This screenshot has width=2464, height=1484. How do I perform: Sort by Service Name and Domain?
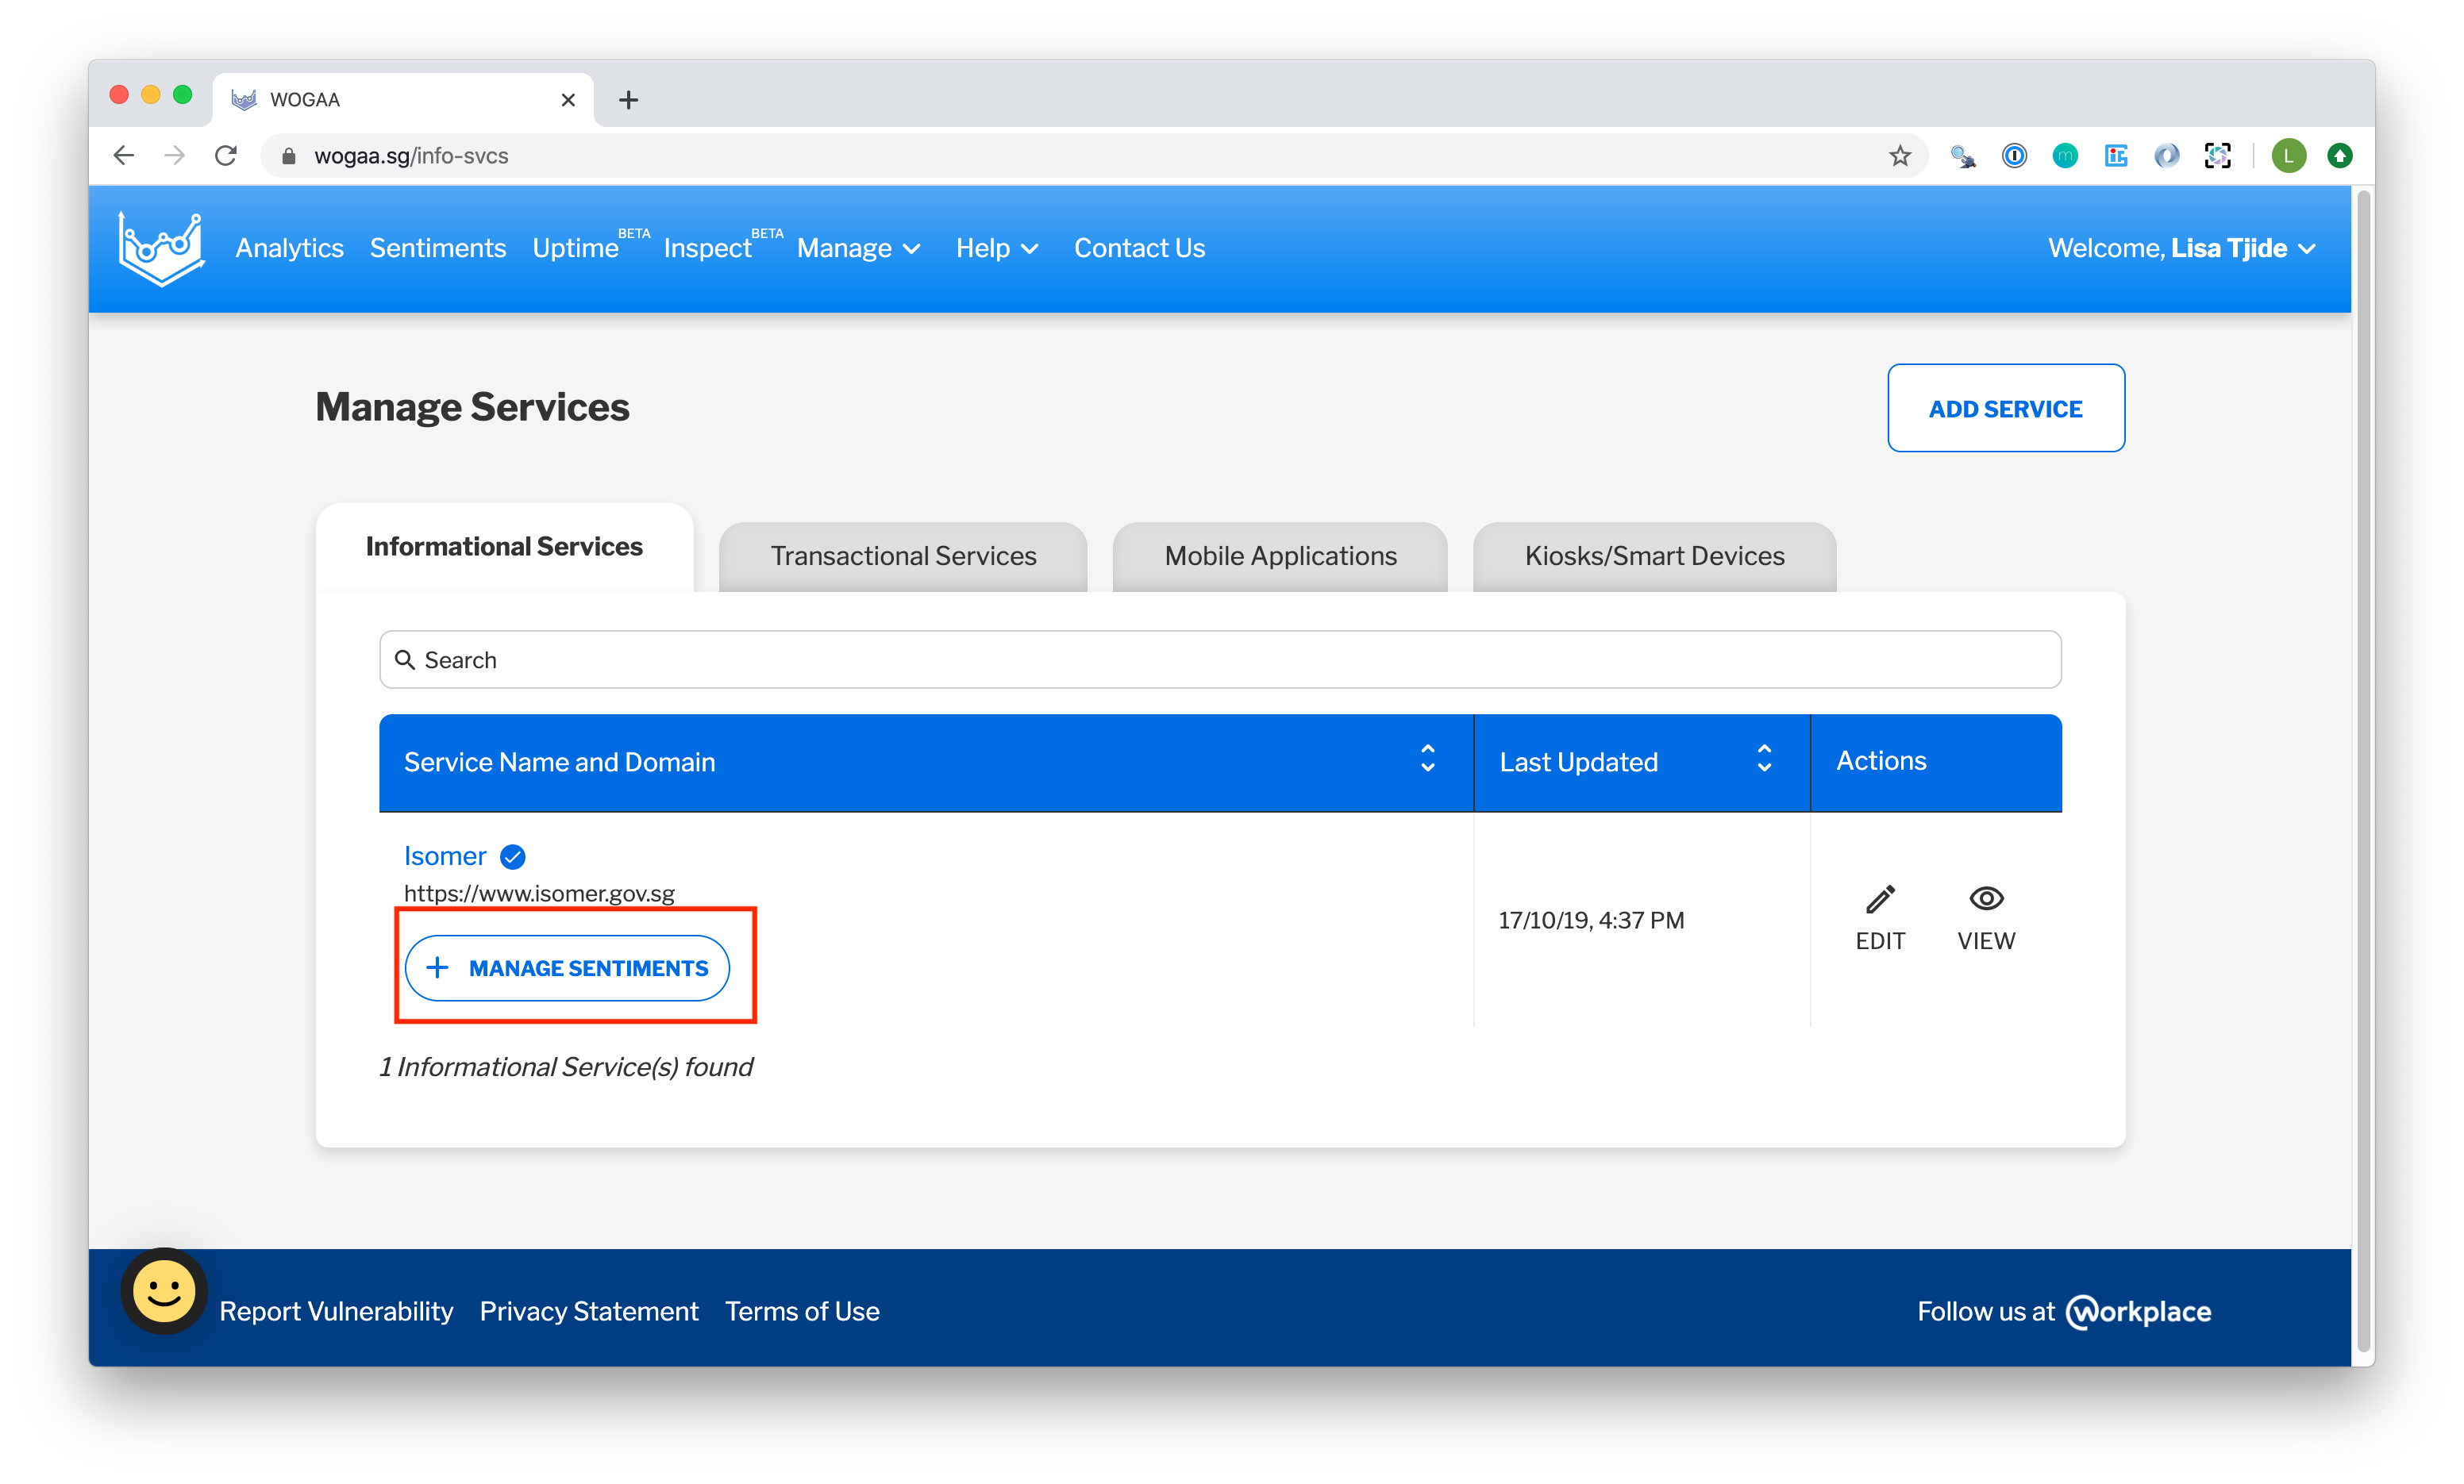[1427, 759]
